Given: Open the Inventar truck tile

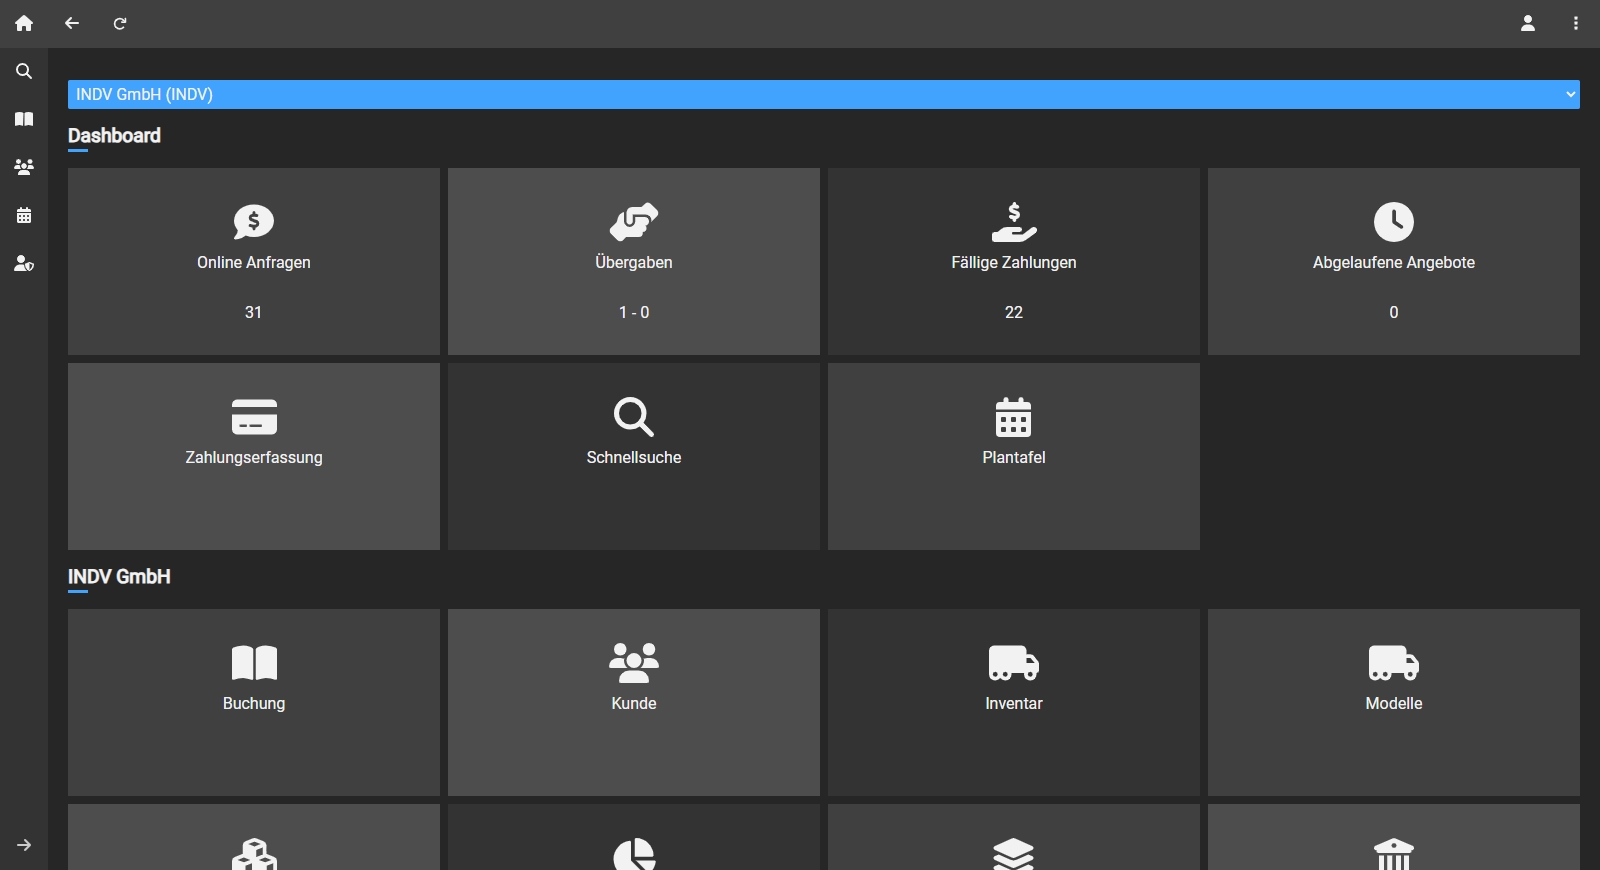Looking at the screenshot, I should pyautogui.click(x=1014, y=702).
